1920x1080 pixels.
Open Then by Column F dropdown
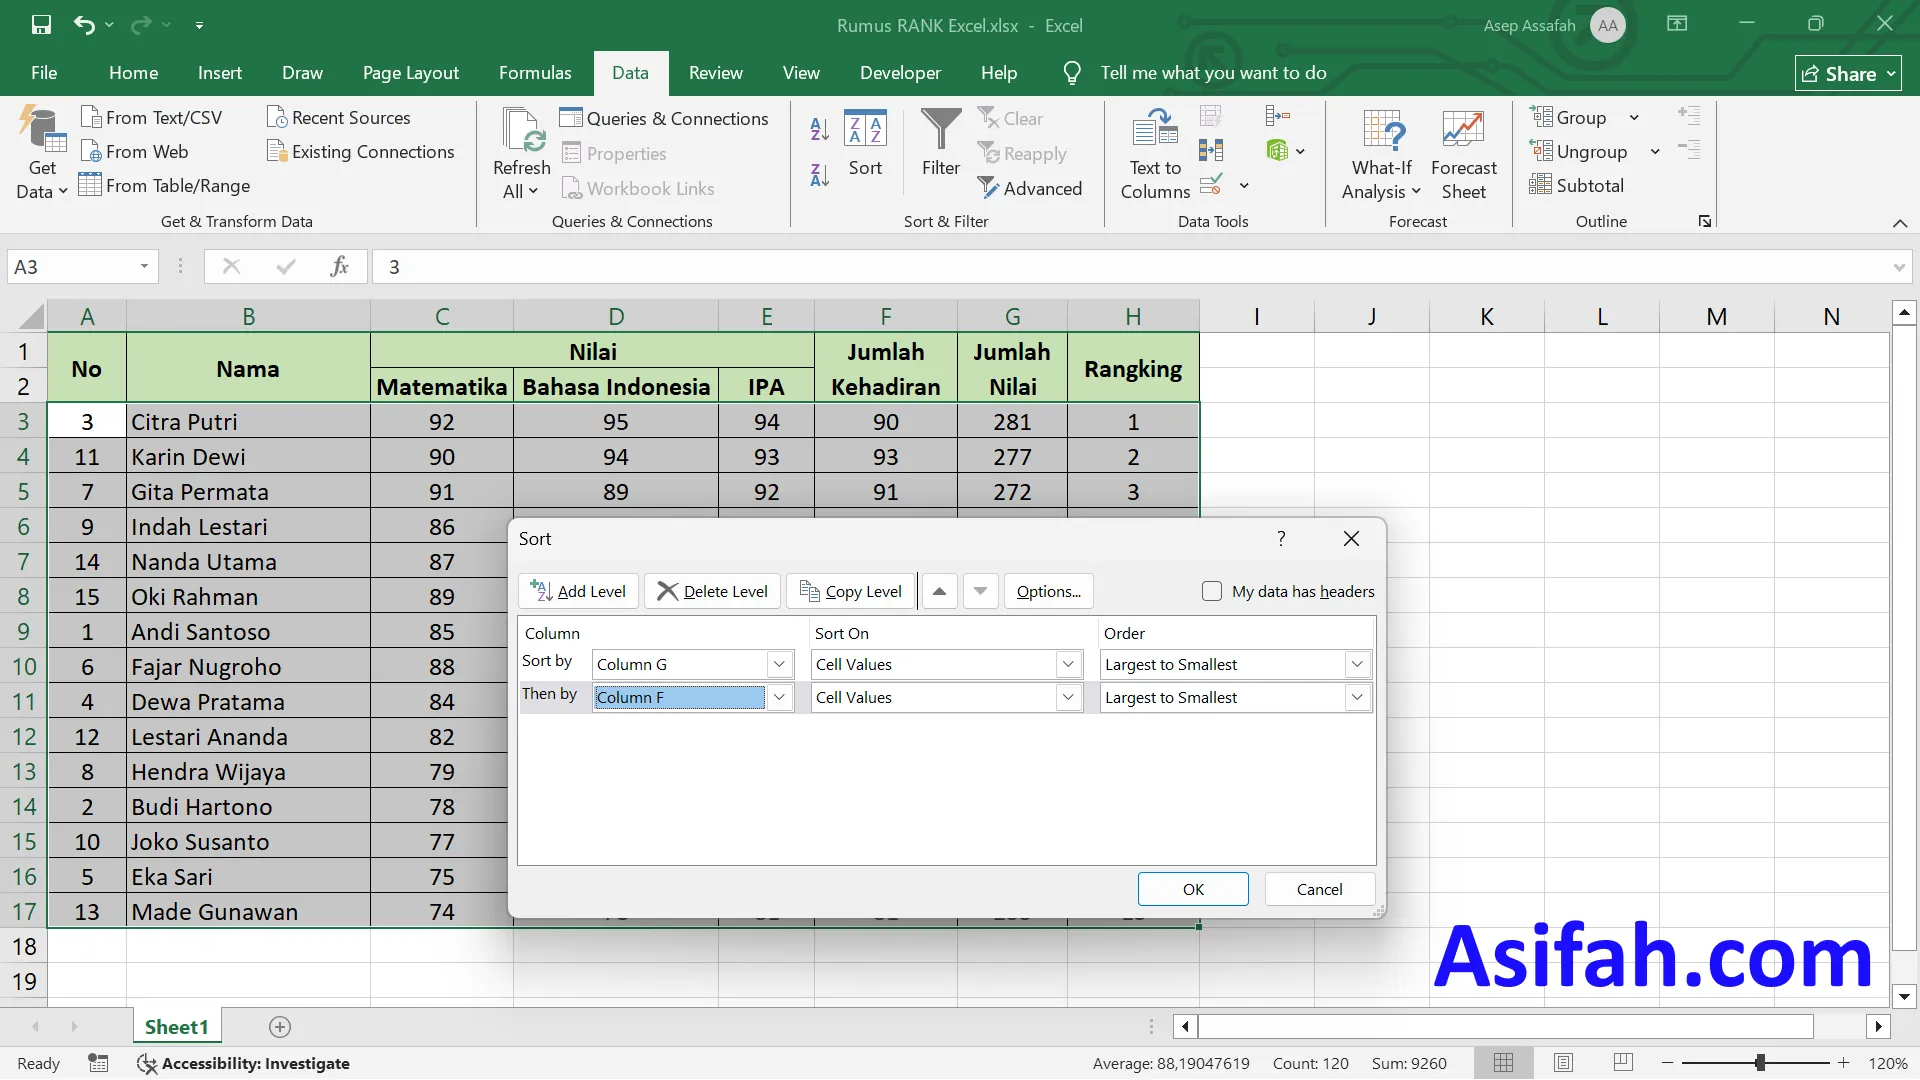click(779, 697)
